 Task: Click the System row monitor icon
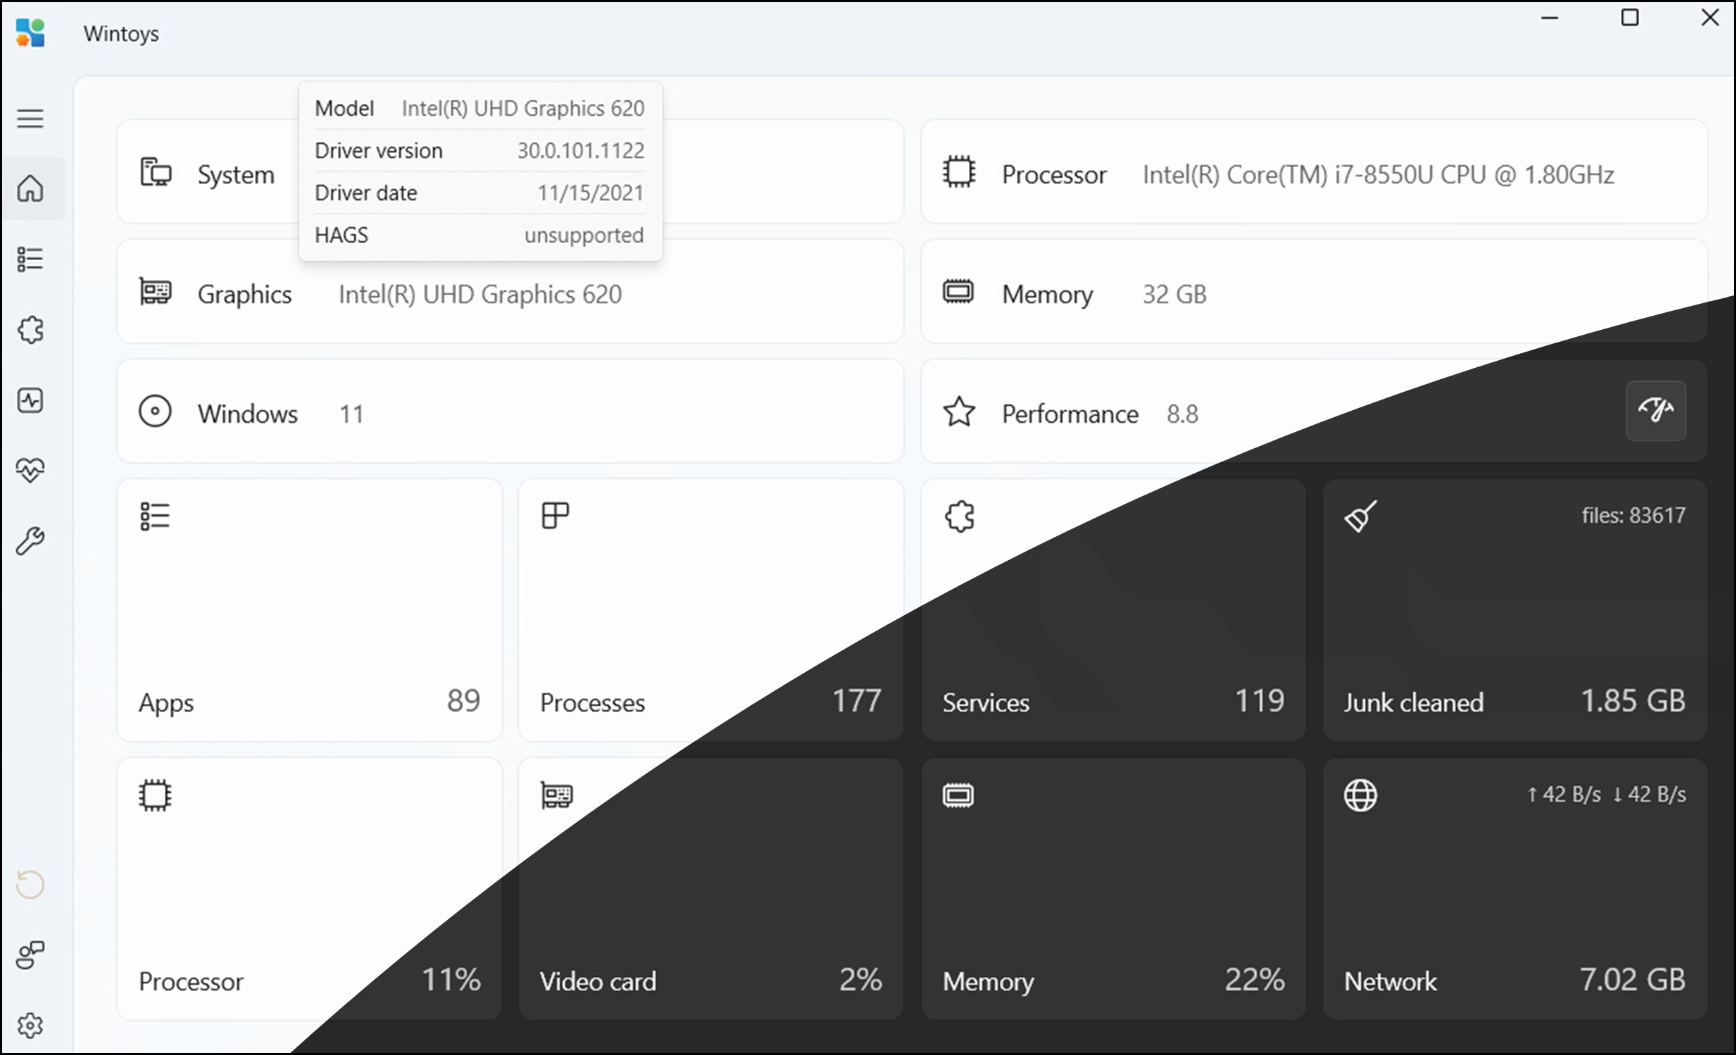click(155, 172)
